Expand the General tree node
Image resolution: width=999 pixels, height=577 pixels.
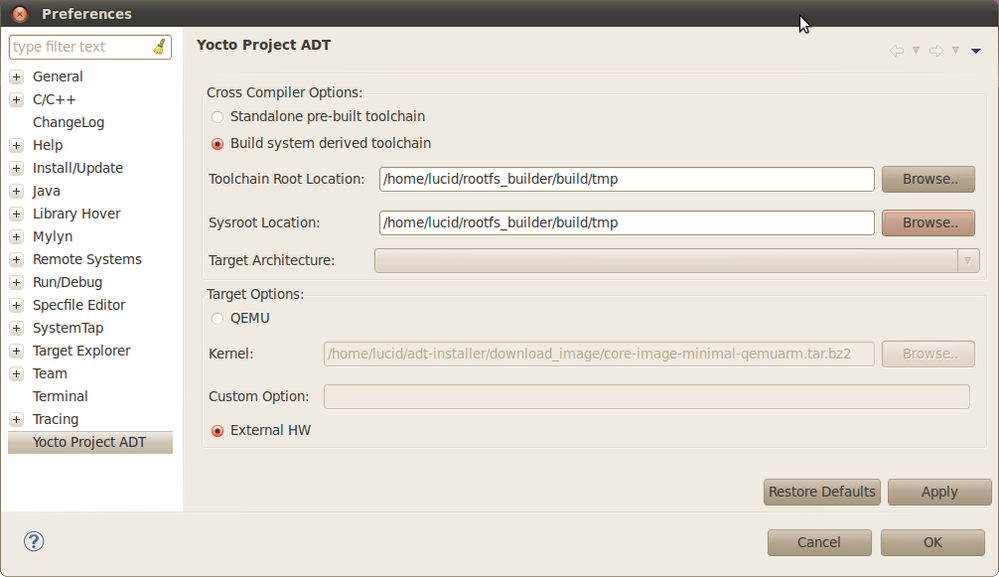[17, 77]
